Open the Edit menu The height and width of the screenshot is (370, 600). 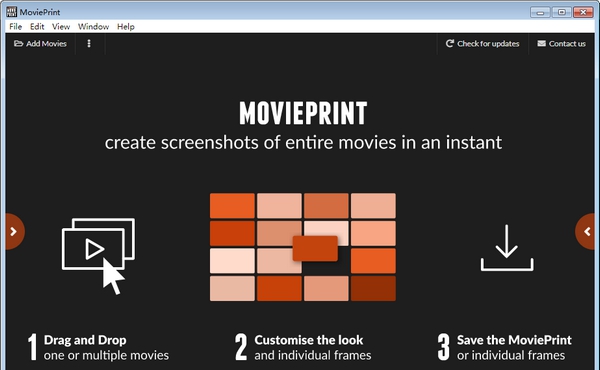[37, 26]
